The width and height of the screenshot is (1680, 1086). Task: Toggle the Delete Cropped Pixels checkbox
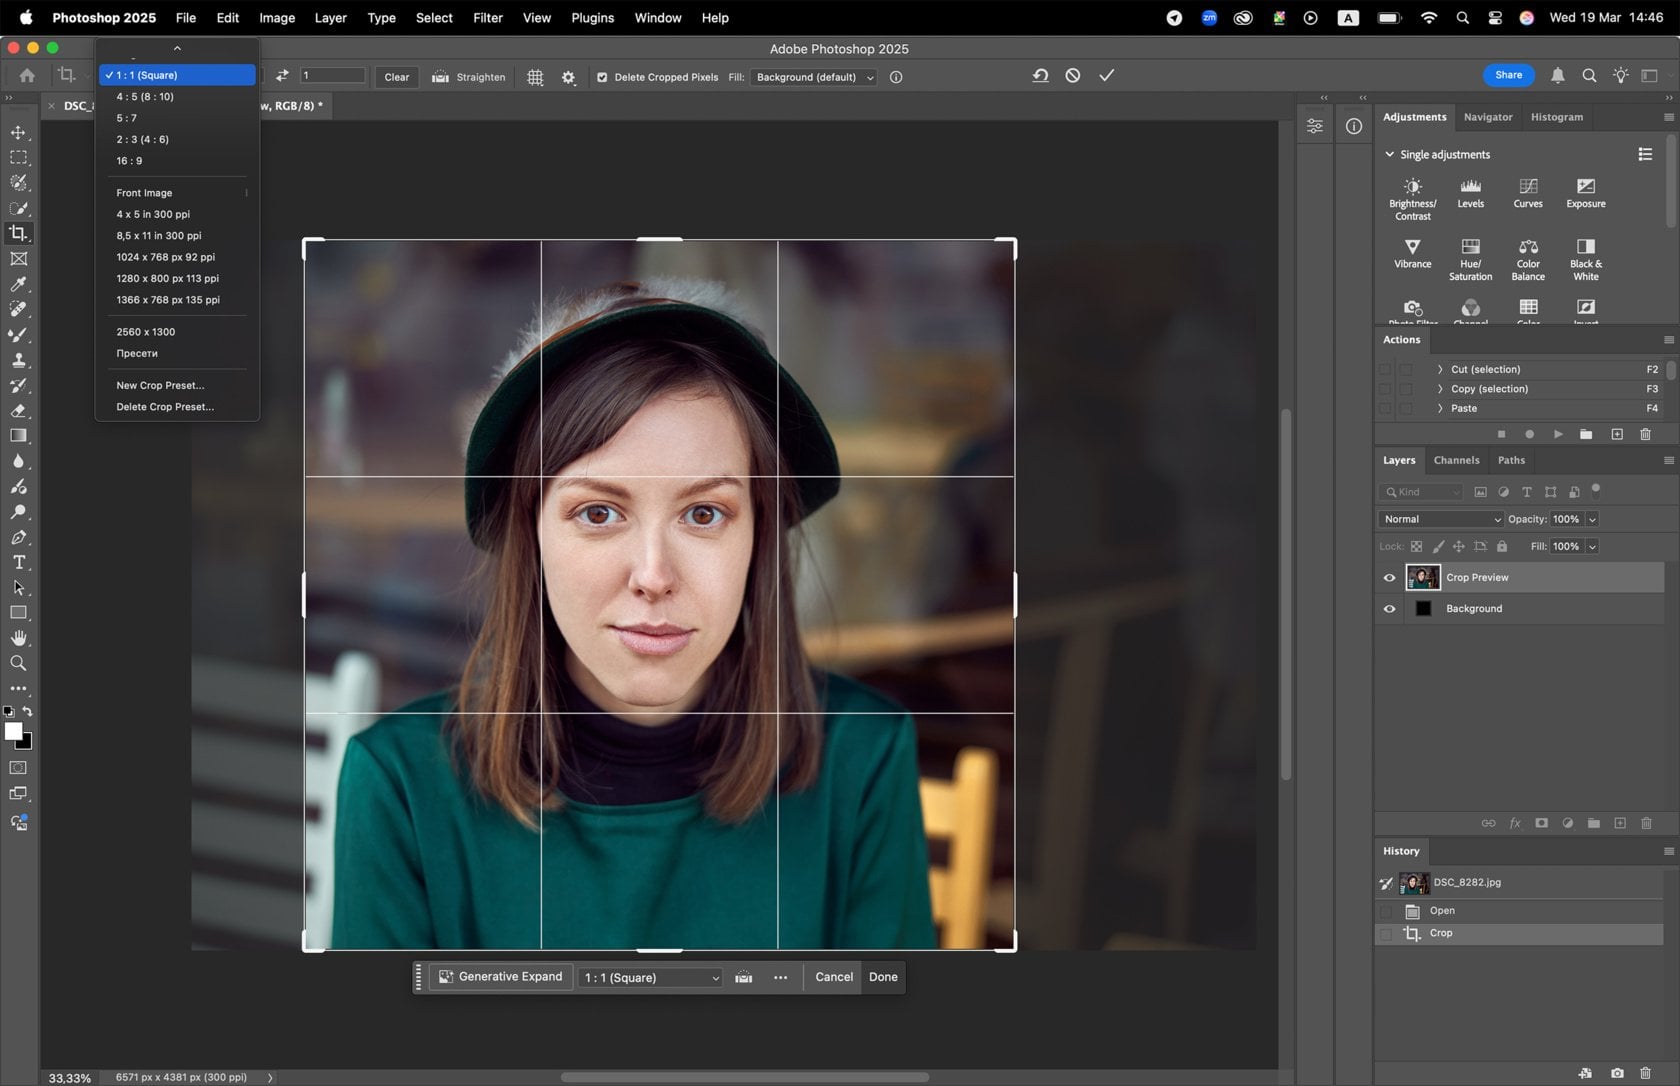(x=602, y=77)
